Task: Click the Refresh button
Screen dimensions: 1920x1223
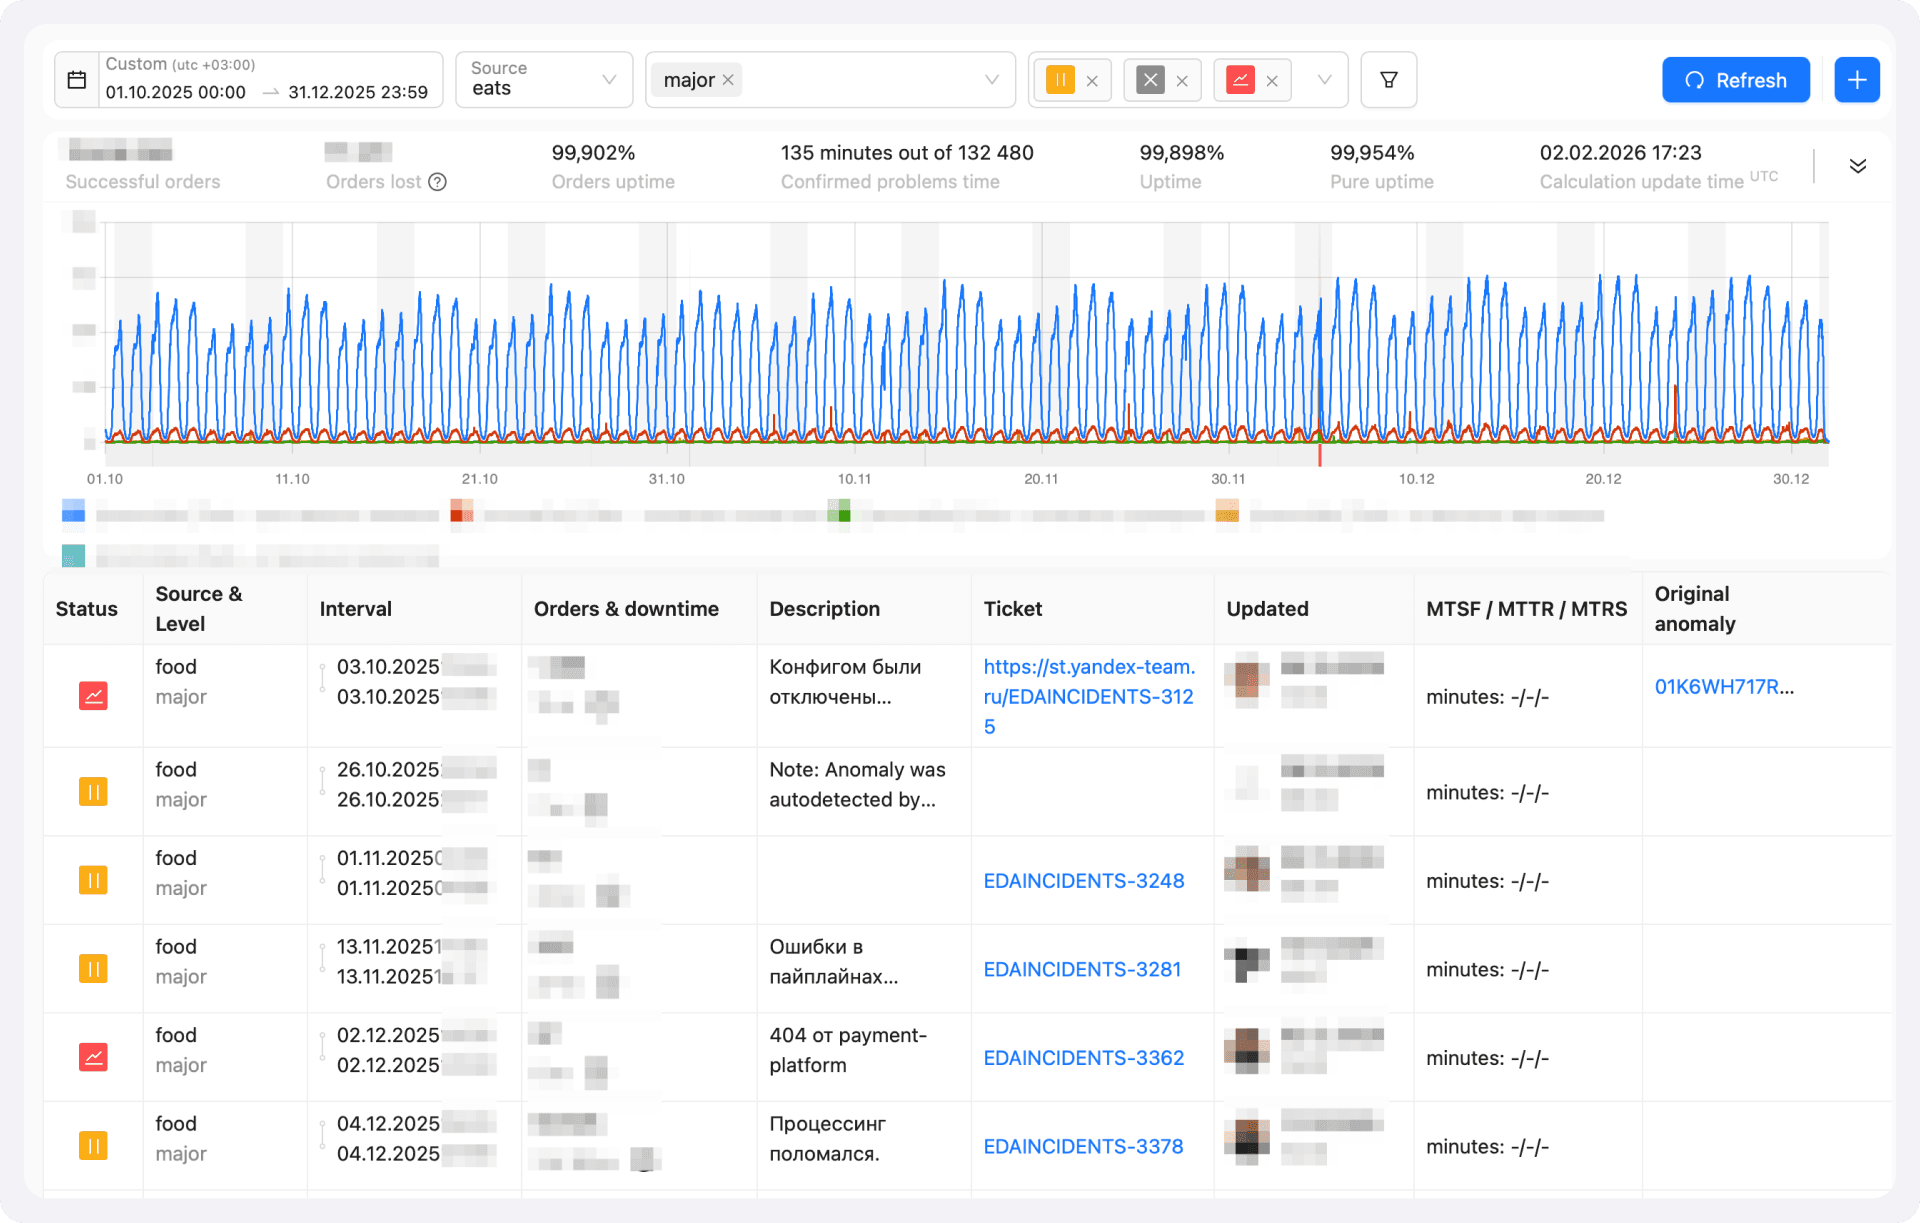Action: coord(1735,80)
